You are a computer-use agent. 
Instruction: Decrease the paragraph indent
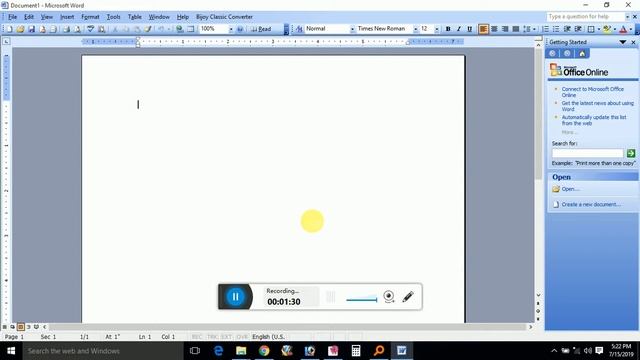[x=567, y=29]
